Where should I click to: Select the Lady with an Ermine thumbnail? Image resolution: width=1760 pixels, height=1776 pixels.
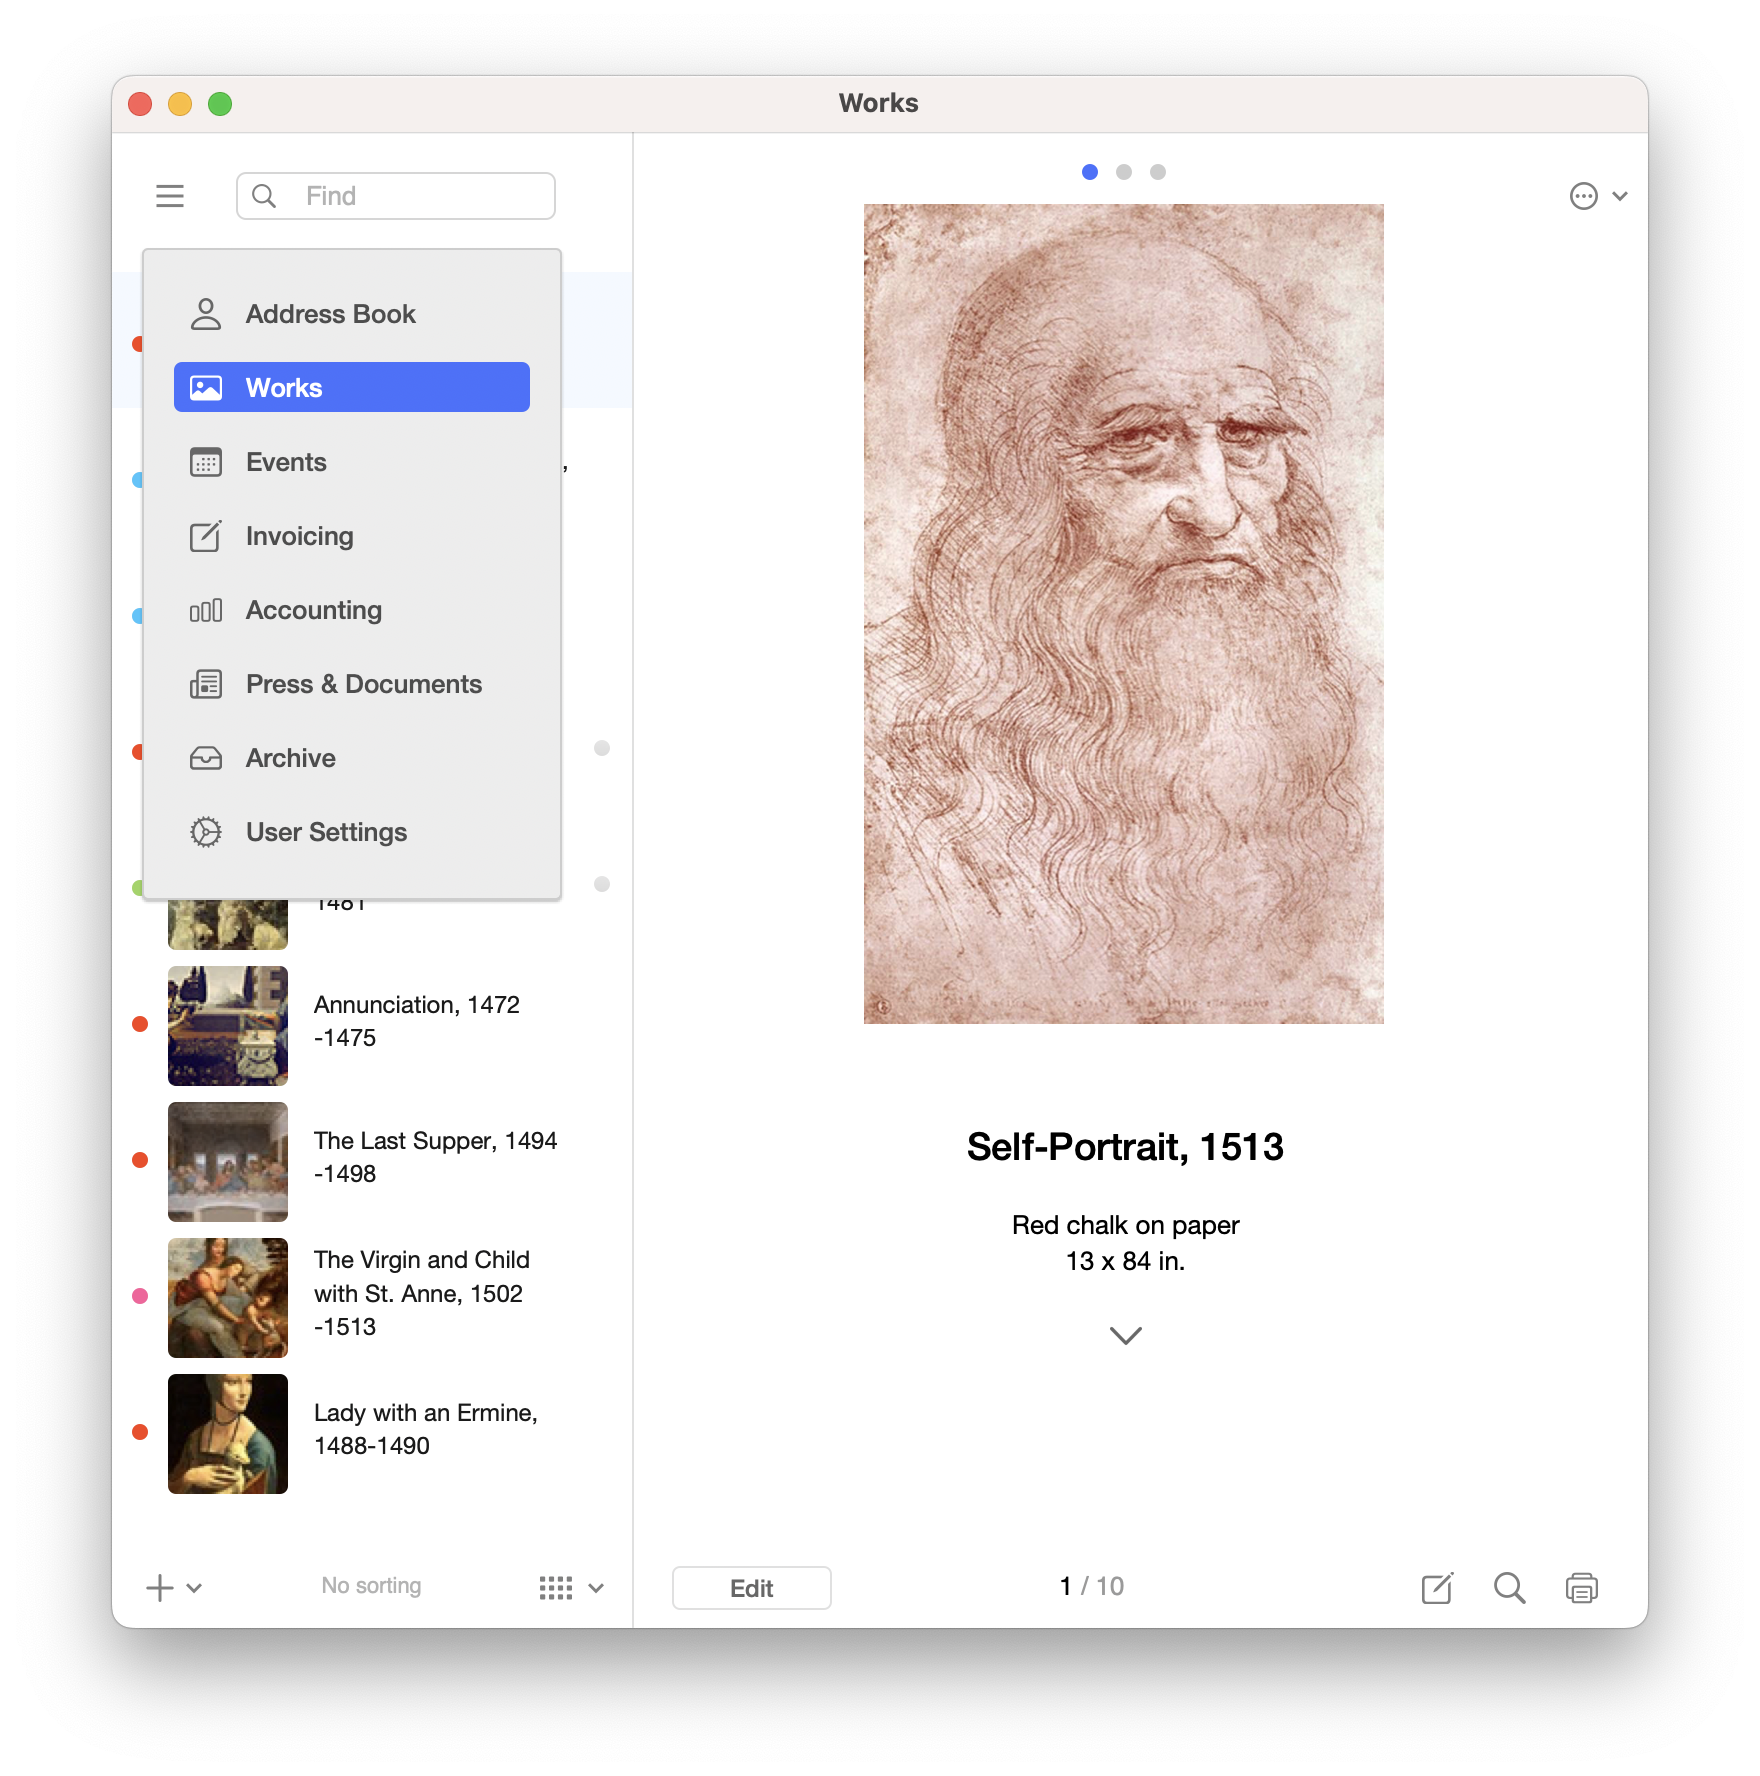[x=227, y=1432]
